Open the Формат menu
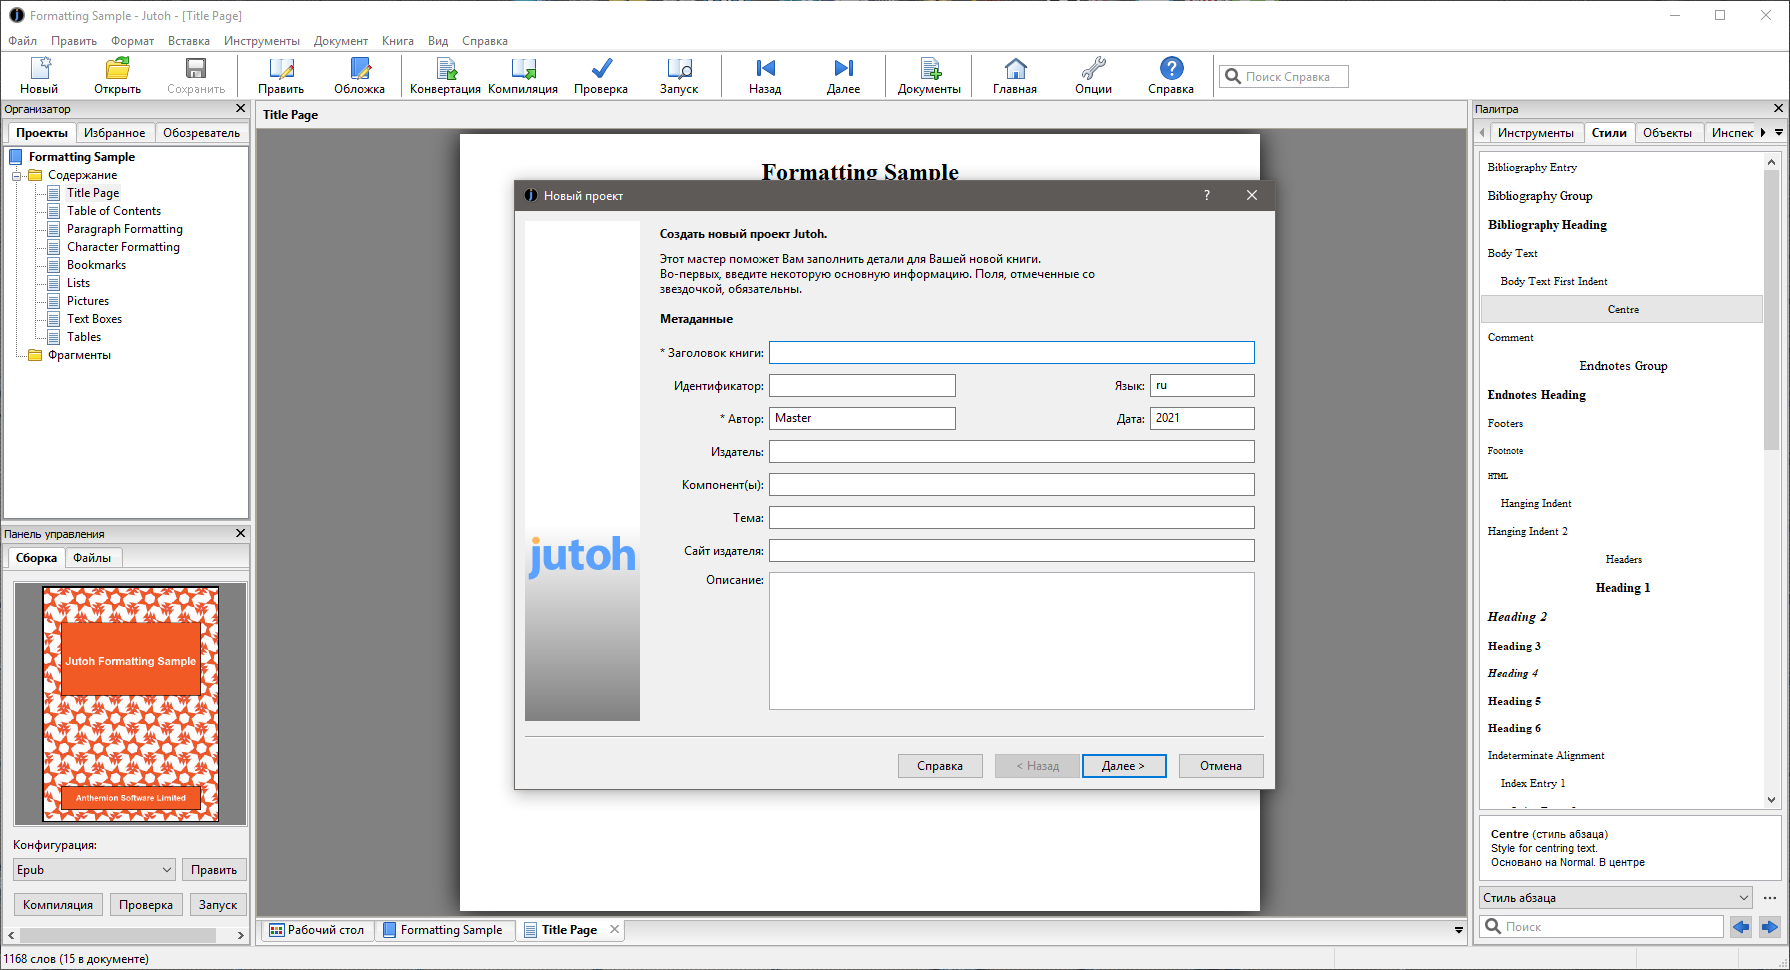The width and height of the screenshot is (1790, 970). click(132, 41)
